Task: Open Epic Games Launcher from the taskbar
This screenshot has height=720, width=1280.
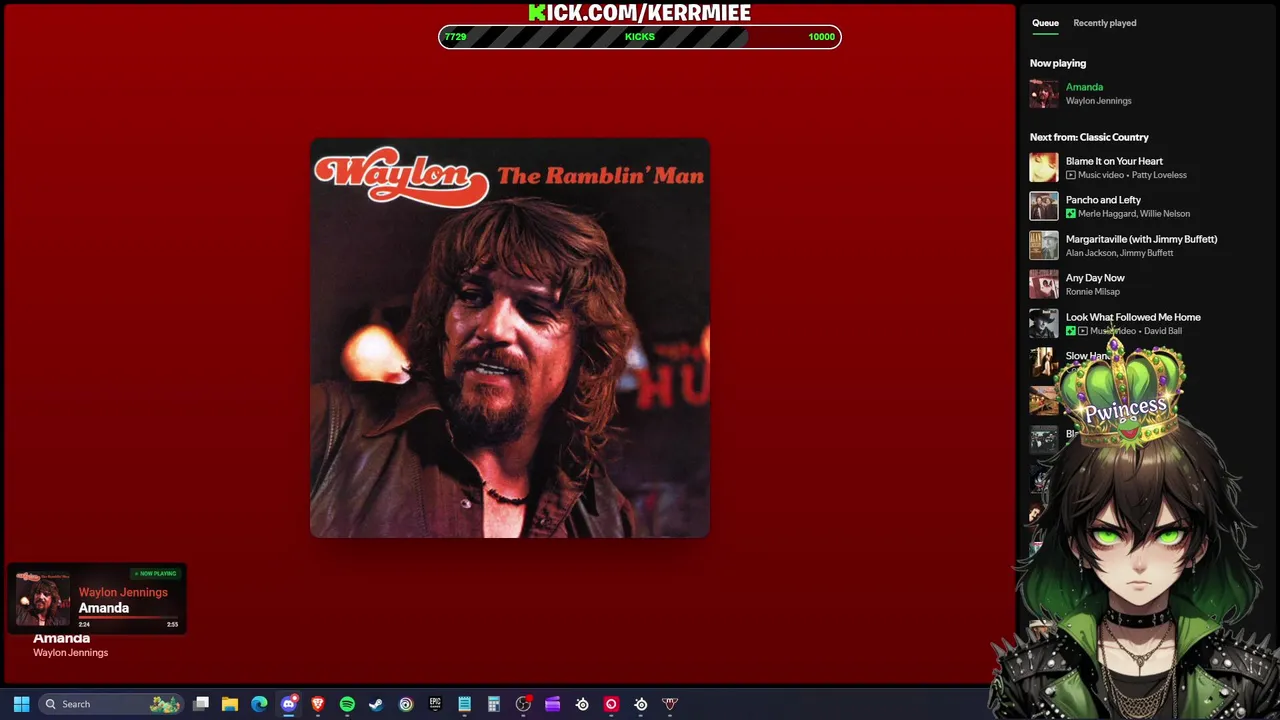Action: tap(435, 704)
